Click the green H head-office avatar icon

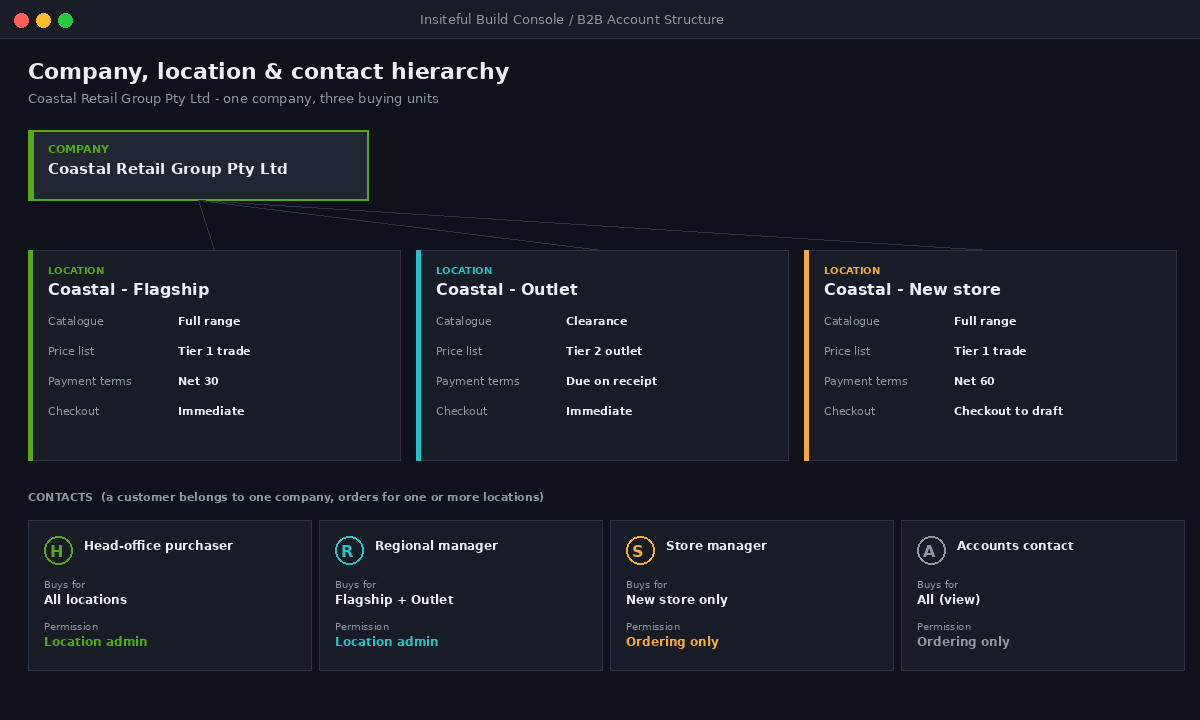point(58,551)
